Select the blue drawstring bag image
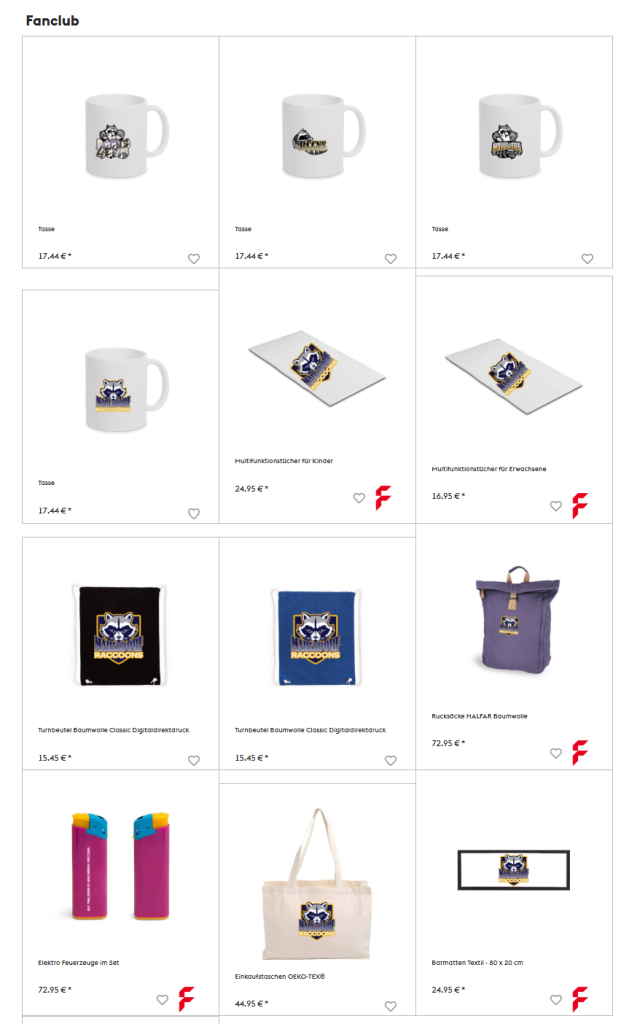This screenshot has height=1024, width=621. click(316, 637)
